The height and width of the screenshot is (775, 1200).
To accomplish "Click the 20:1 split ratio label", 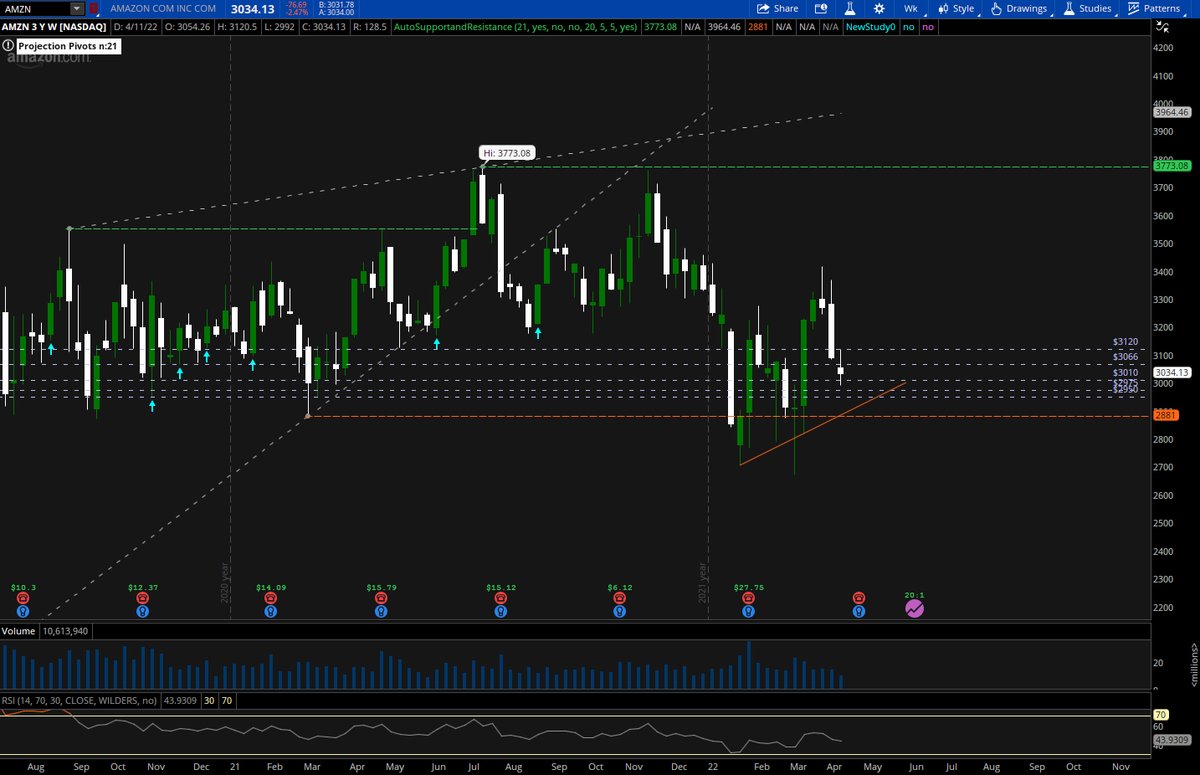I will click(915, 593).
